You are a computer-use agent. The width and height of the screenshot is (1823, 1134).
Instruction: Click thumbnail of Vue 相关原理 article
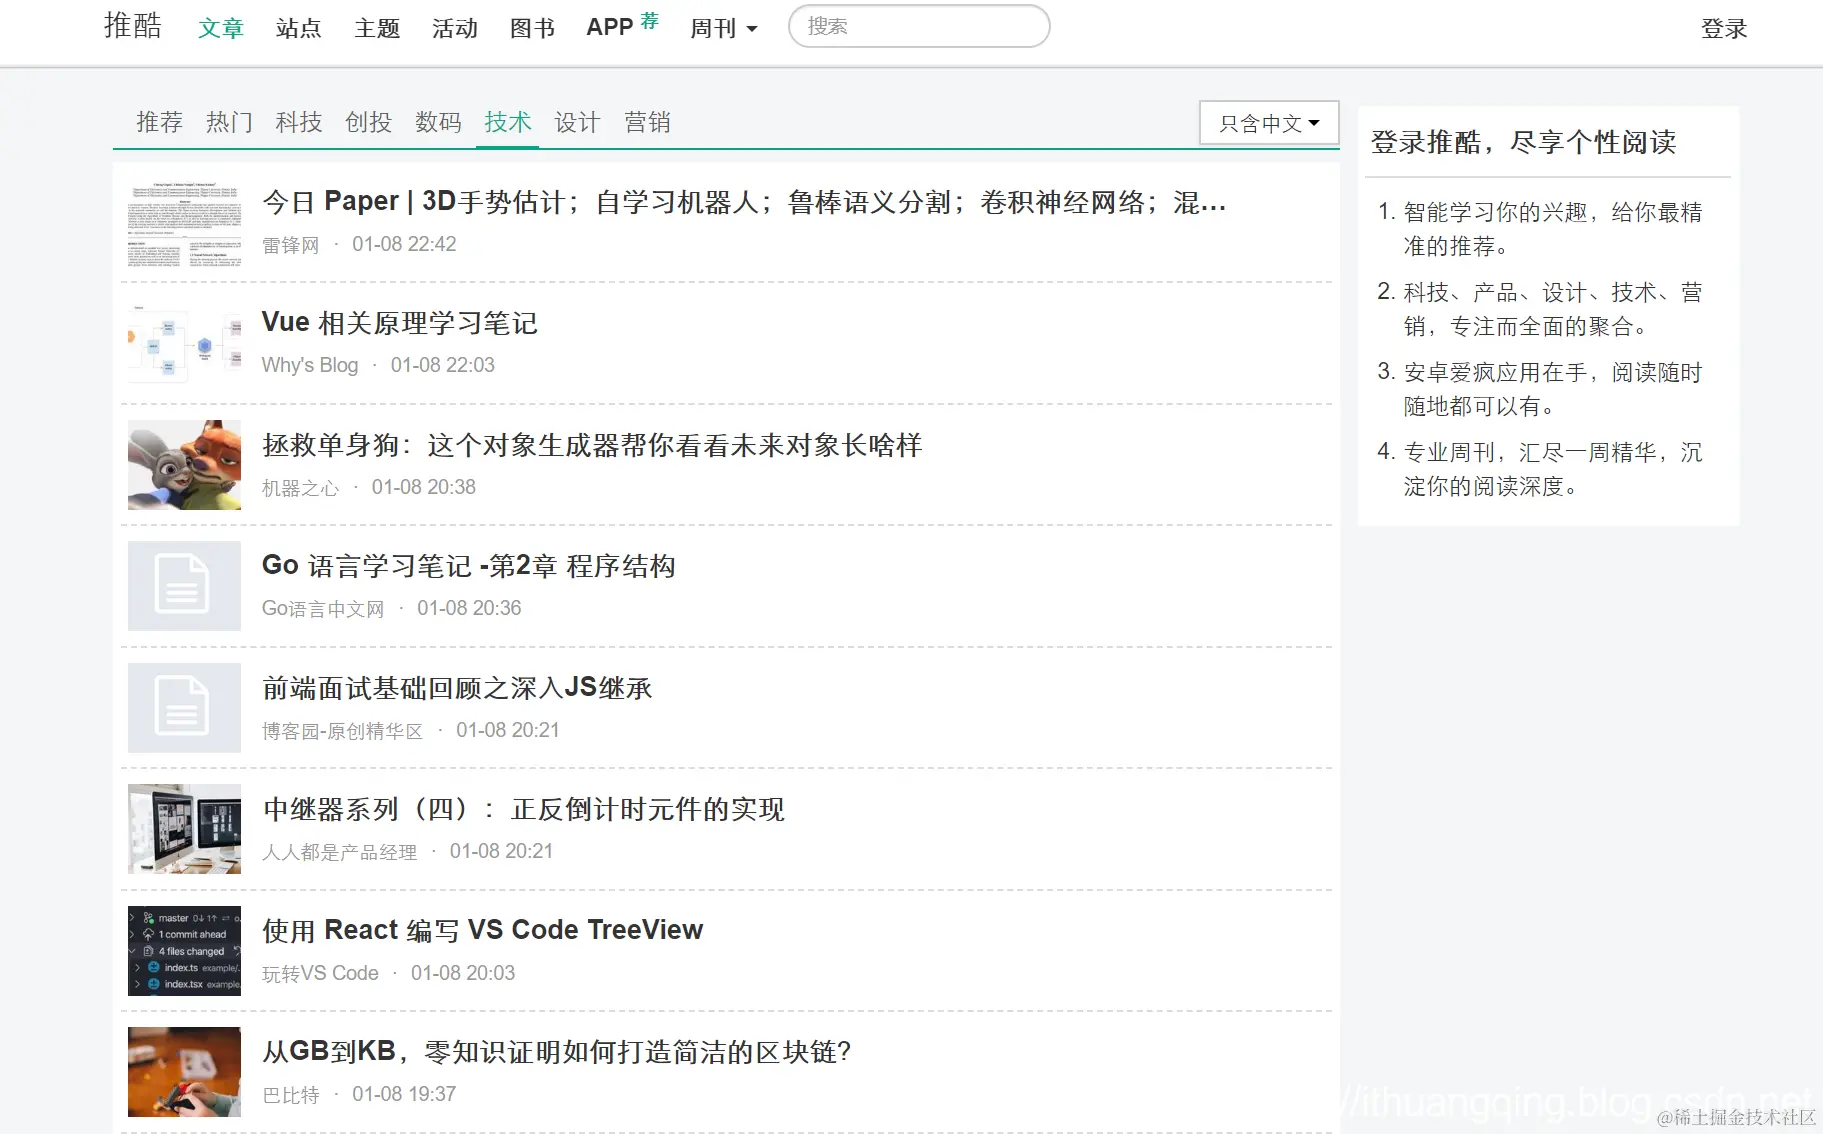(184, 343)
